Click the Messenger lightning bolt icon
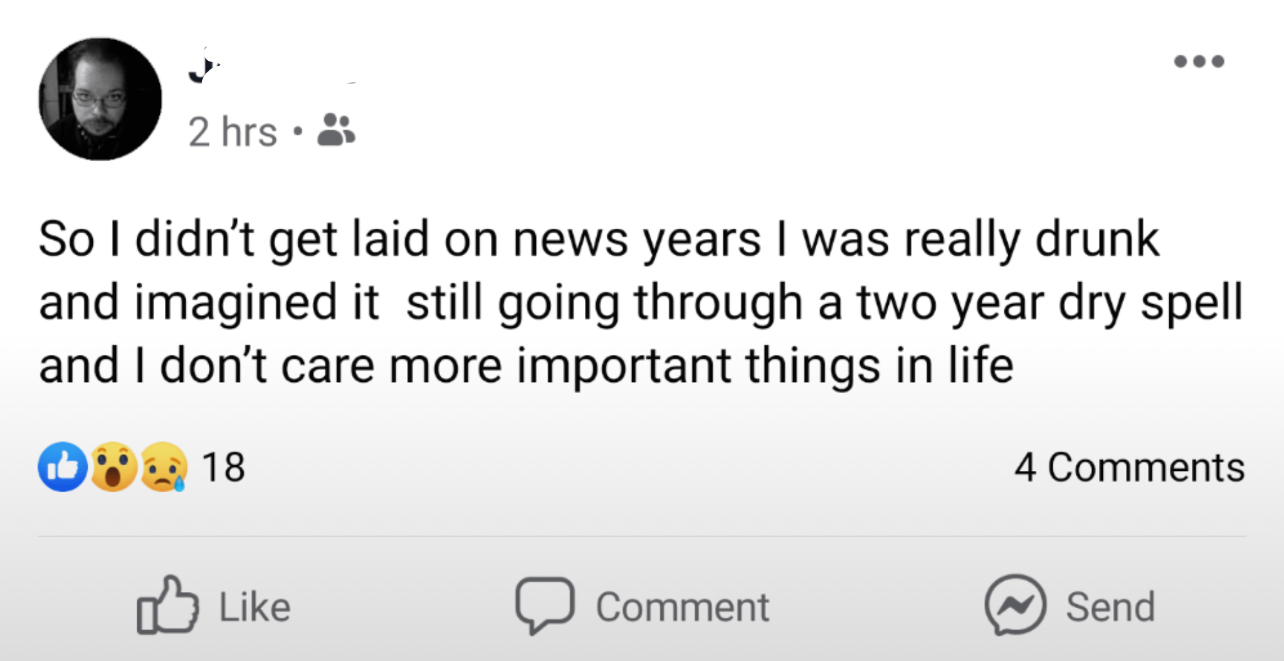This screenshot has width=1284, height=661. tap(1013, 606)
